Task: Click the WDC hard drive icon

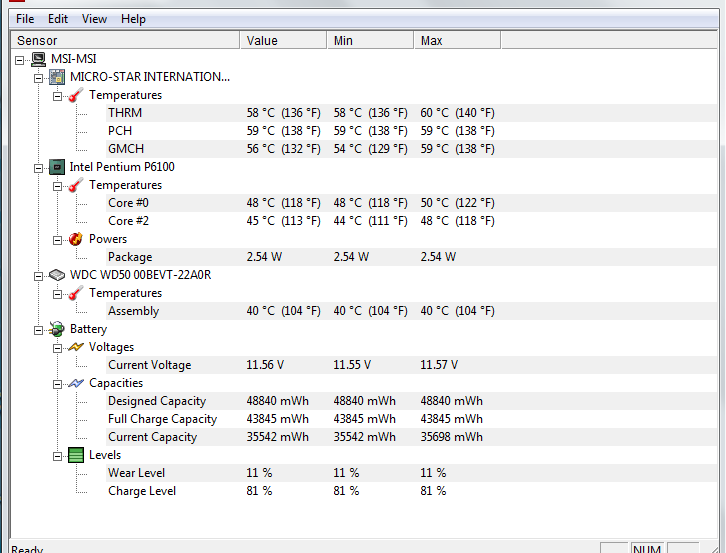Action: [57, 275]
